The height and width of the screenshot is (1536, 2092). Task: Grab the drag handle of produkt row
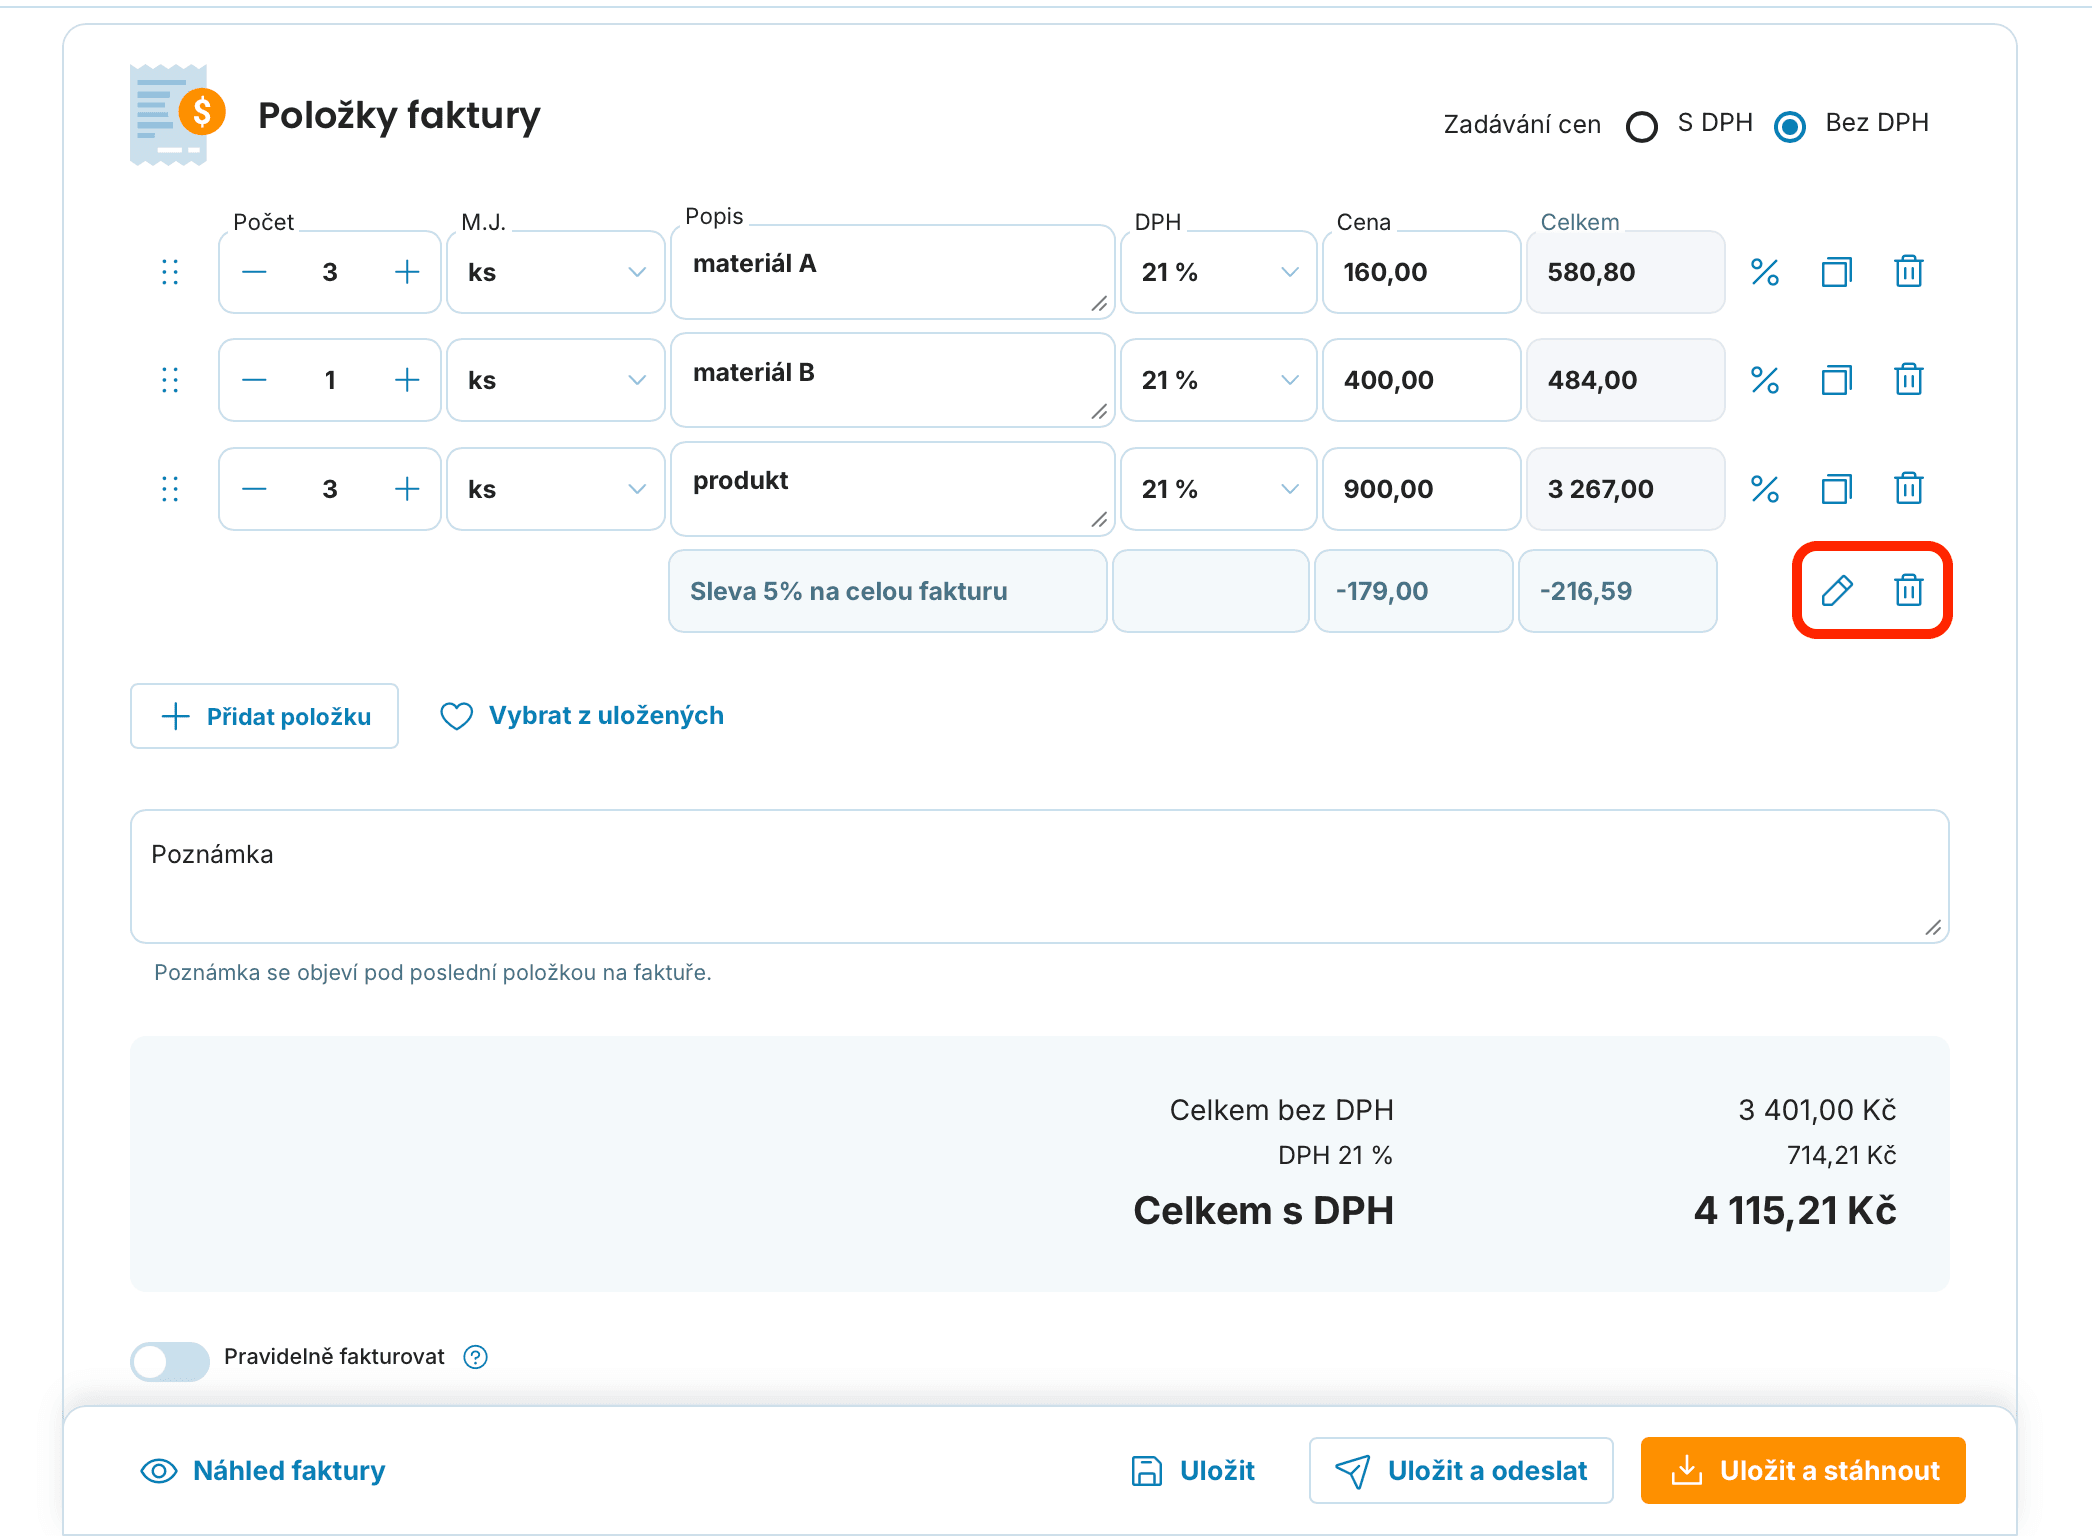170,489
